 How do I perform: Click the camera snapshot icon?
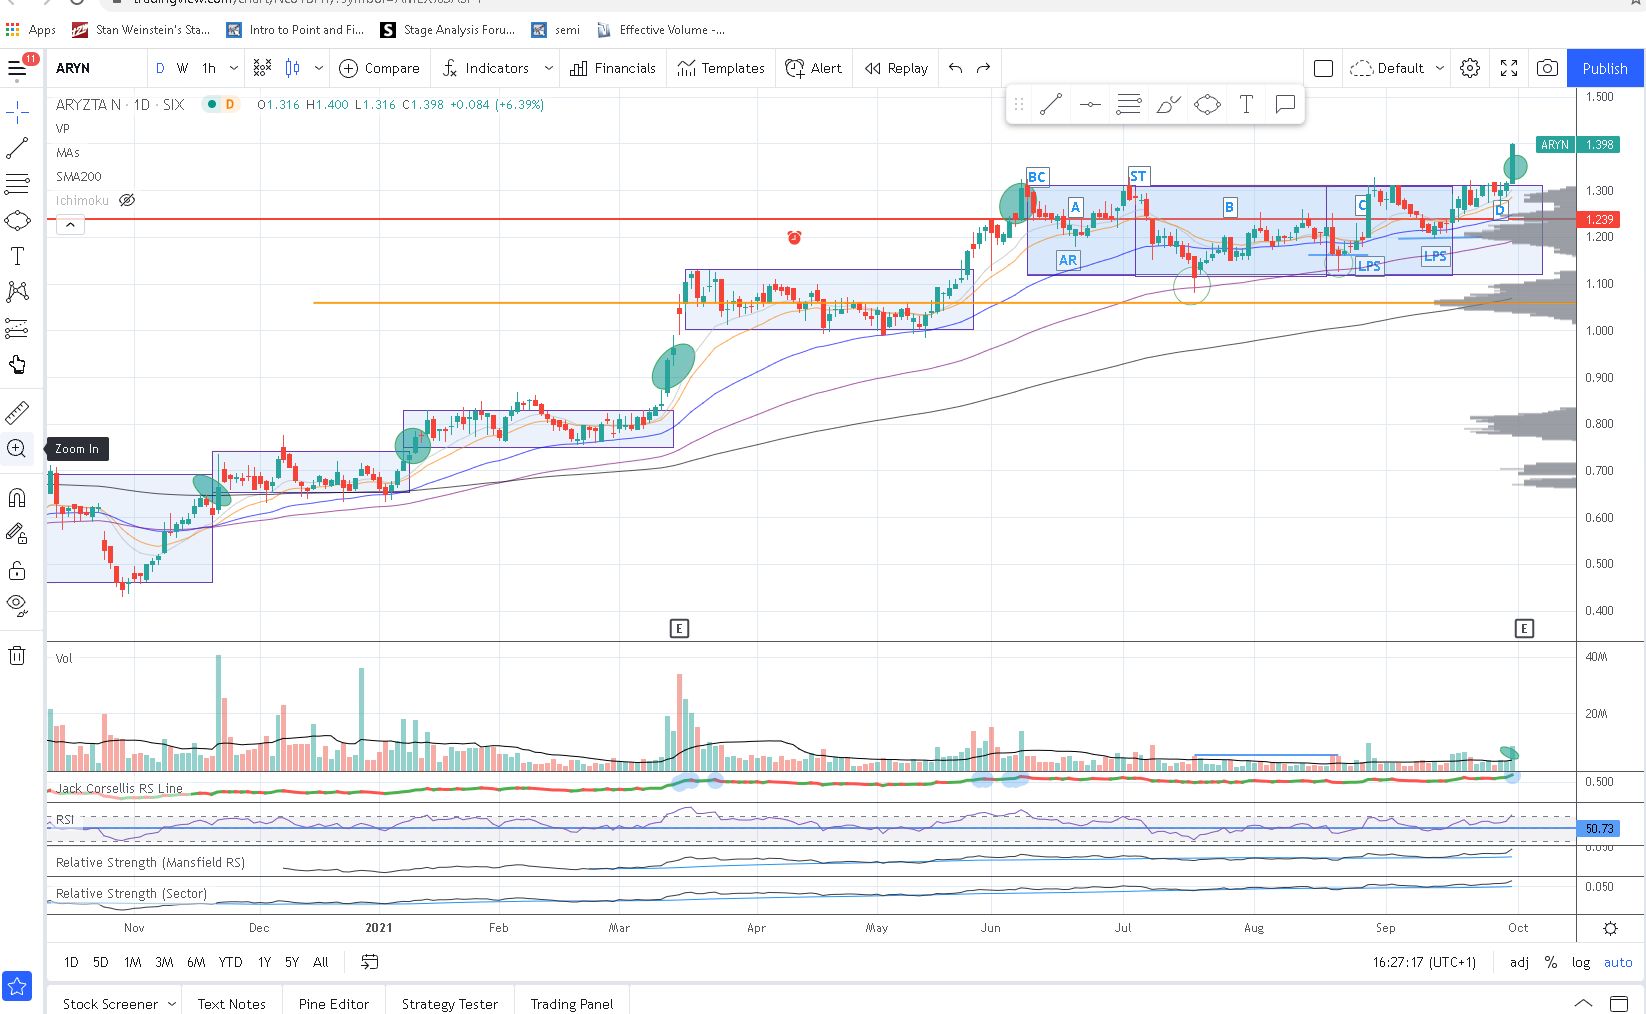click(x=1546, y=68)
